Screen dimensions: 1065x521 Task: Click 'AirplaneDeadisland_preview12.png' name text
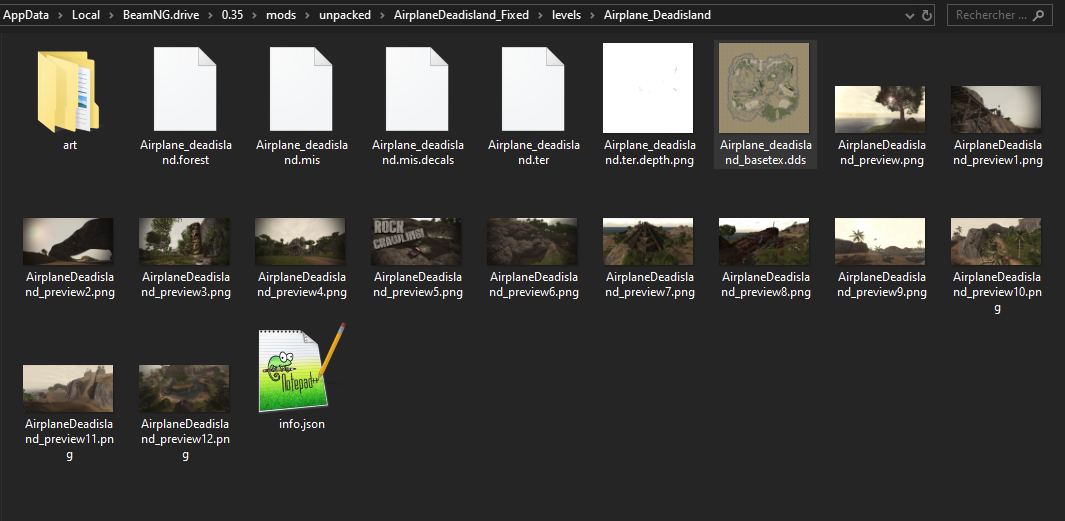pos(185,439)
